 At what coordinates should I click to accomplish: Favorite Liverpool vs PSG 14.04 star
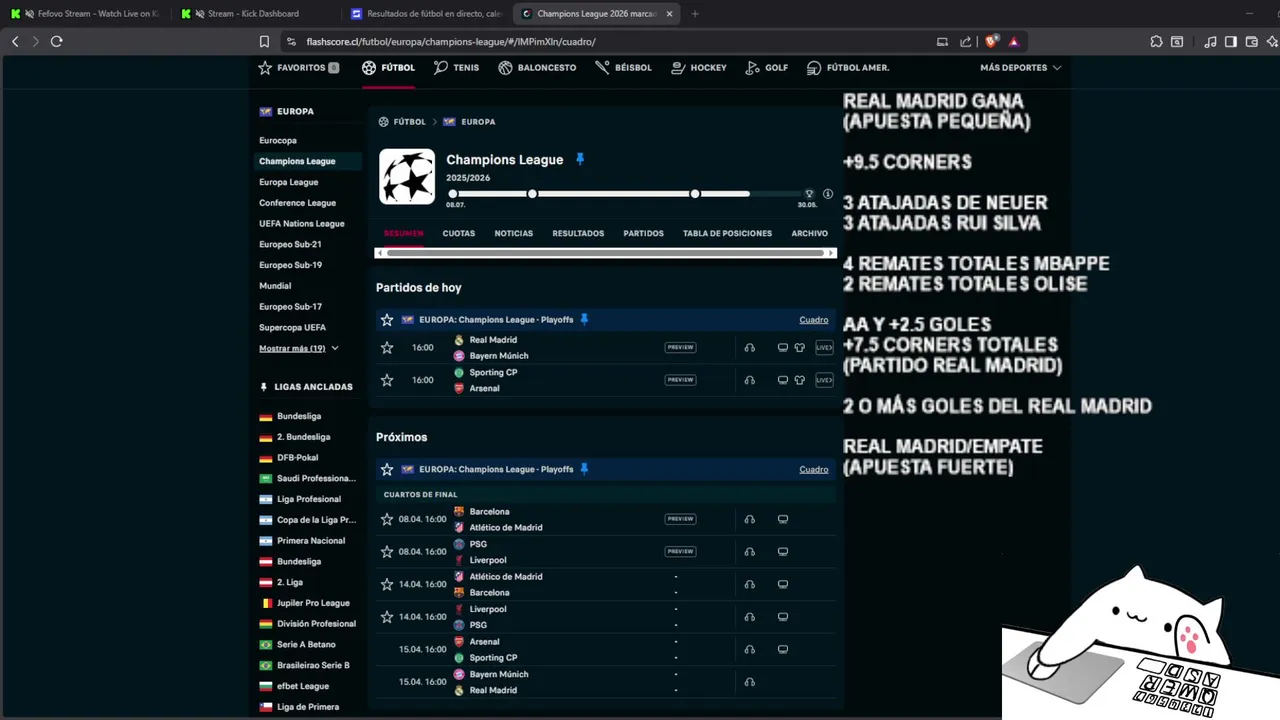tap(387, 617)
